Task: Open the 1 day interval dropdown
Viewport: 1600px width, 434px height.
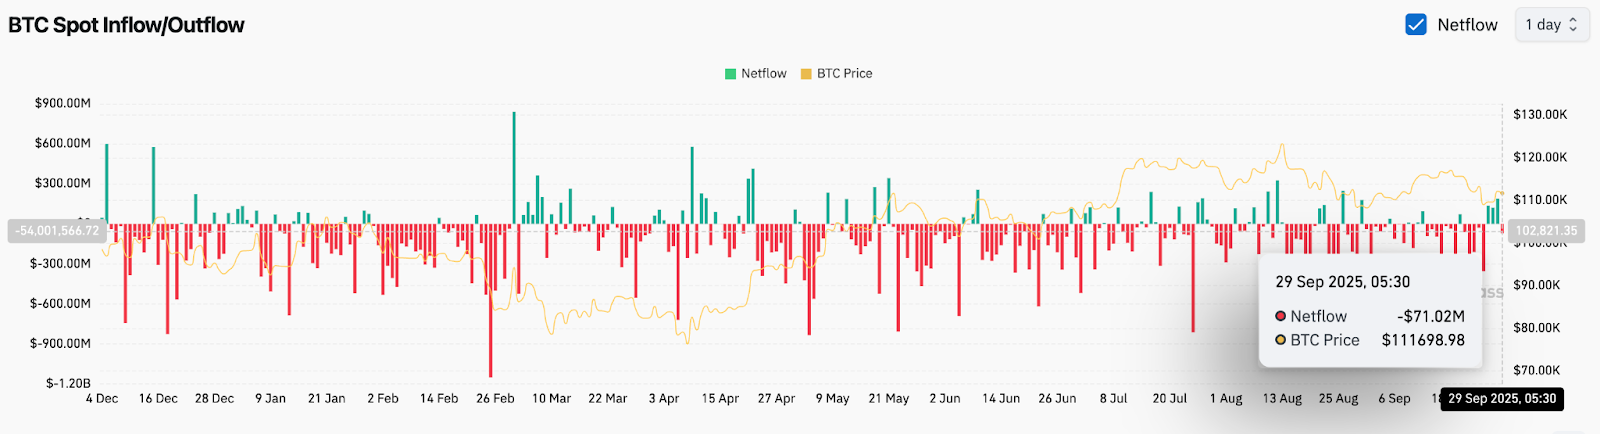Action: (1551, 25)
